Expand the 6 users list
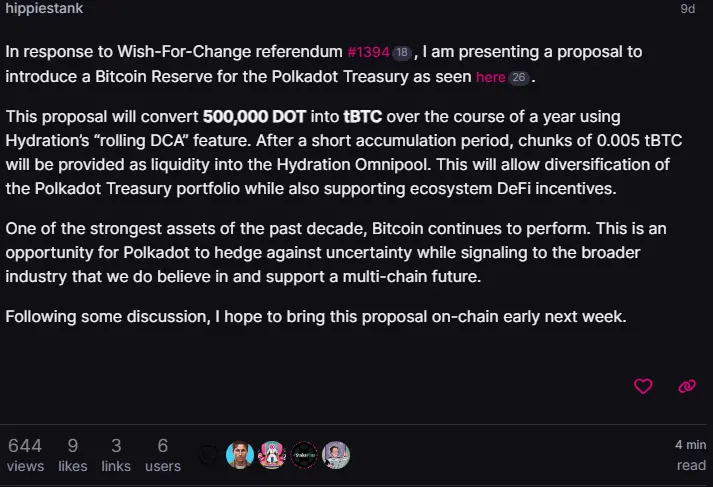The height and width of the screenshot is (487, 713). (x=163, y=455)
